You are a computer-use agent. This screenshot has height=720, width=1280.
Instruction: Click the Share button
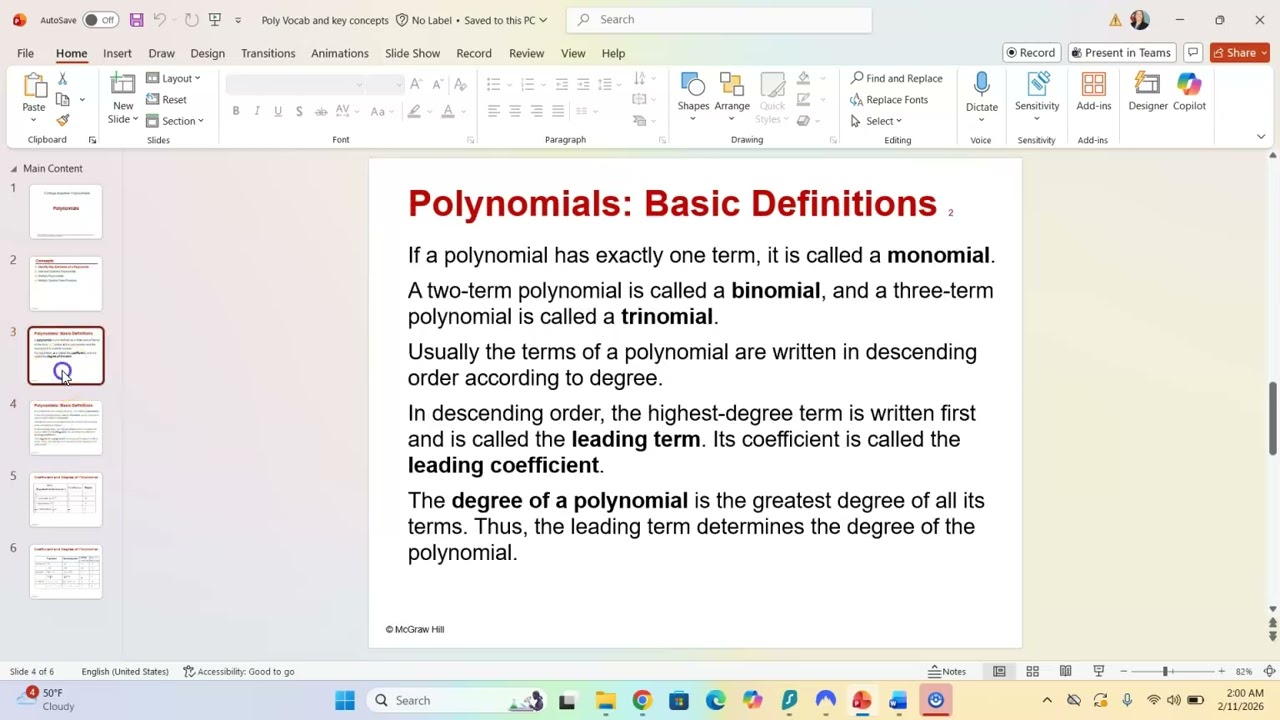1240,53
